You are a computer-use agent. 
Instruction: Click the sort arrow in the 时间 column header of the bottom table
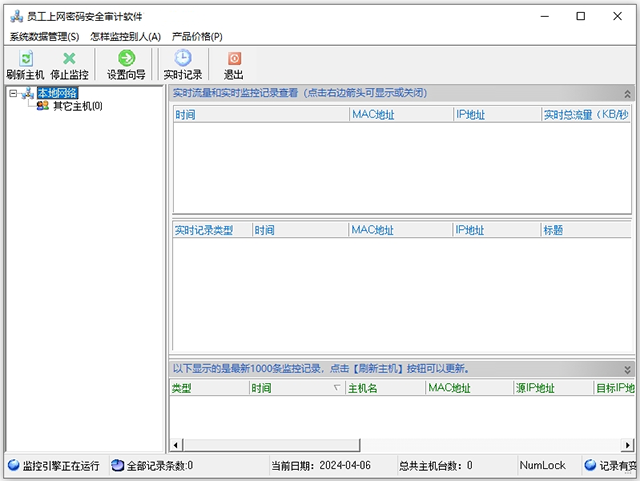[337, 387]
